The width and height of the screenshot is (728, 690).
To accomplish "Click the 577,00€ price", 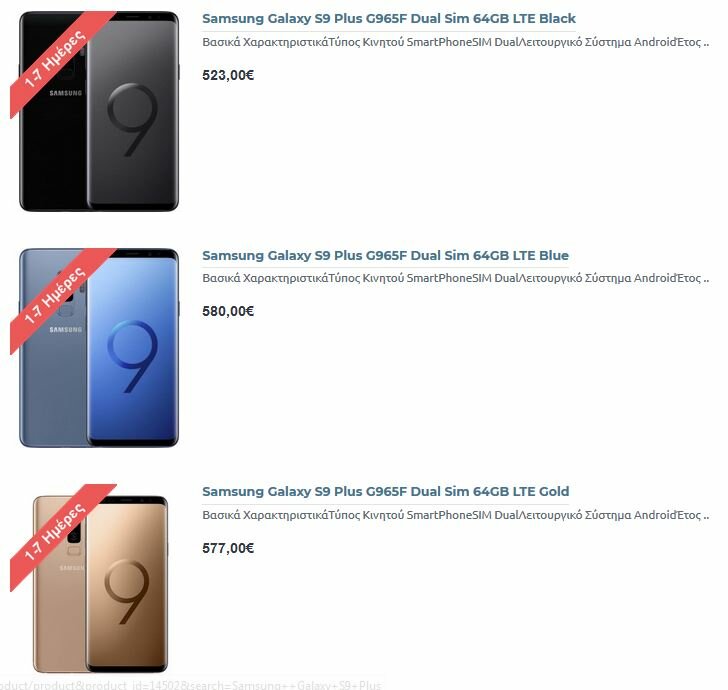I will [x=228, y=548].
